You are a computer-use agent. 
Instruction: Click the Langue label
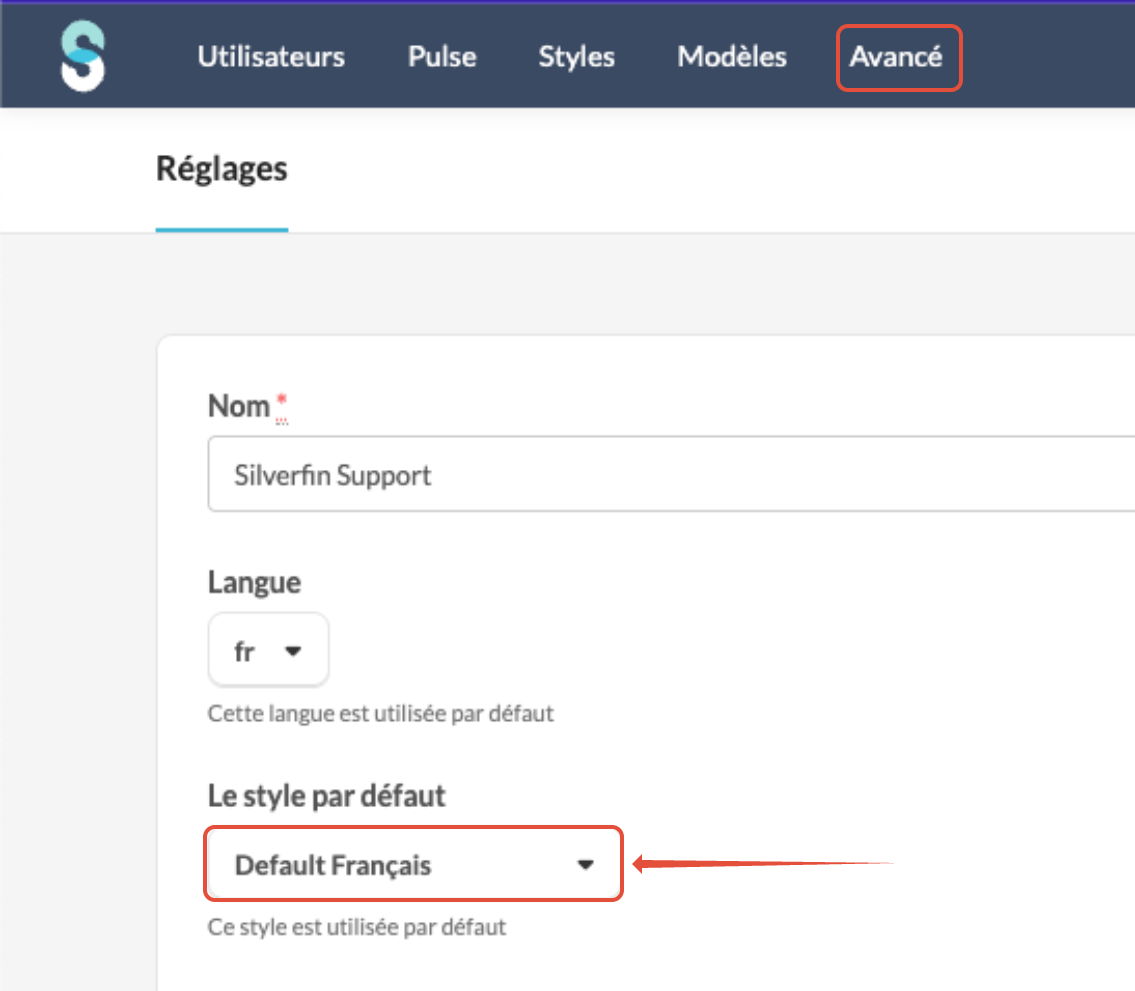pos(254,582)
